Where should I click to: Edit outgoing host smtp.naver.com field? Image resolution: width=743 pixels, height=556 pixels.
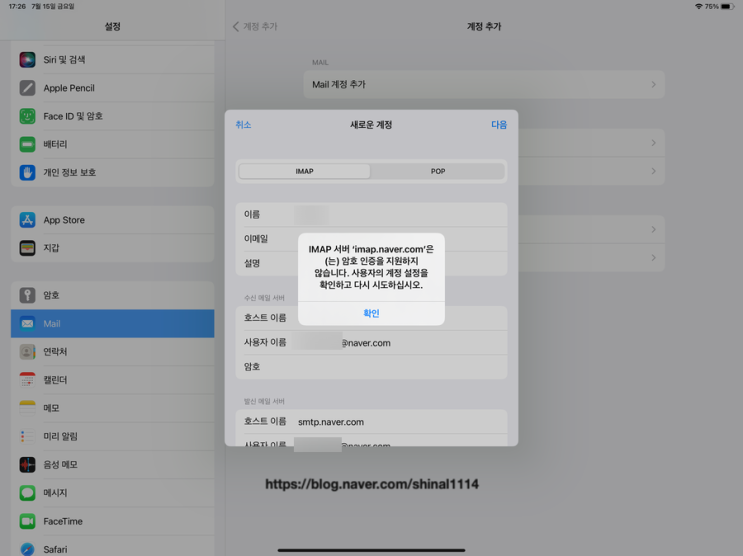[x=371, y=421]
